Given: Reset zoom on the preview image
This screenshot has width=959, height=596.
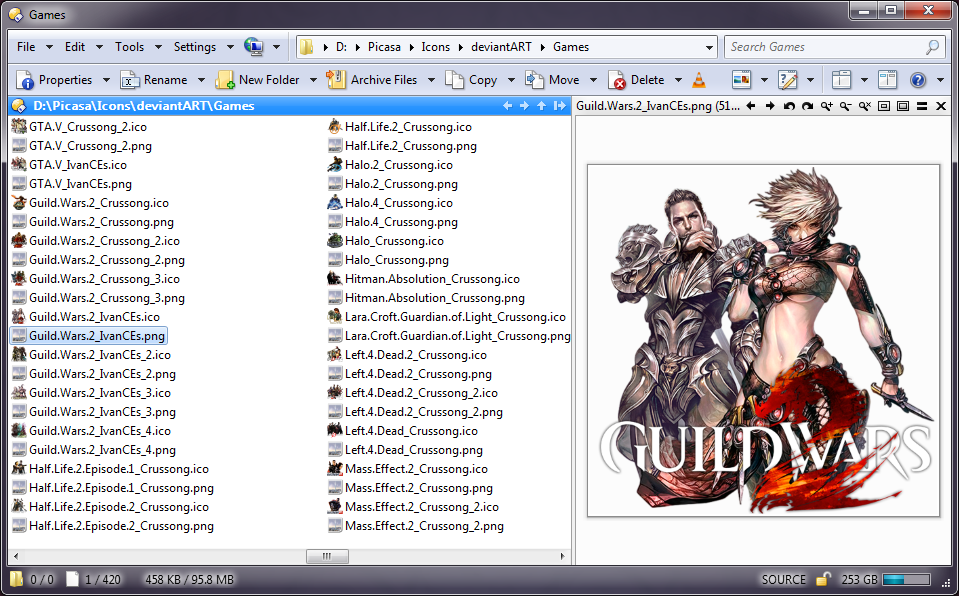Looking at the screenshot, I should click(864, 106).
